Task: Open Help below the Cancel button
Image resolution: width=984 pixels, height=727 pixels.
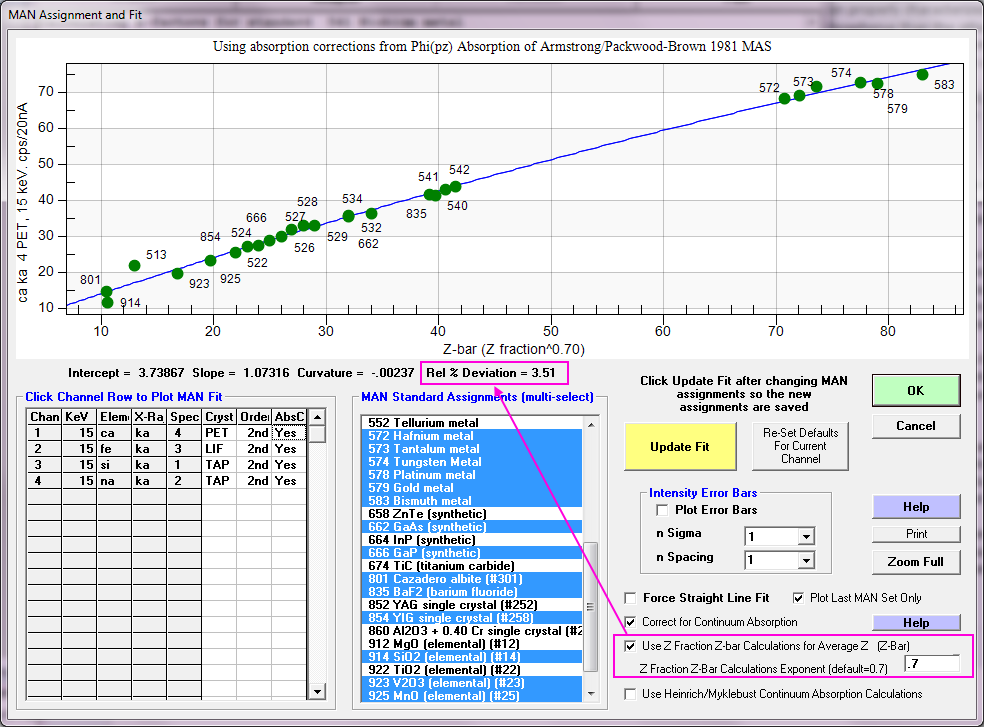Action: click(x=915, y=506)
